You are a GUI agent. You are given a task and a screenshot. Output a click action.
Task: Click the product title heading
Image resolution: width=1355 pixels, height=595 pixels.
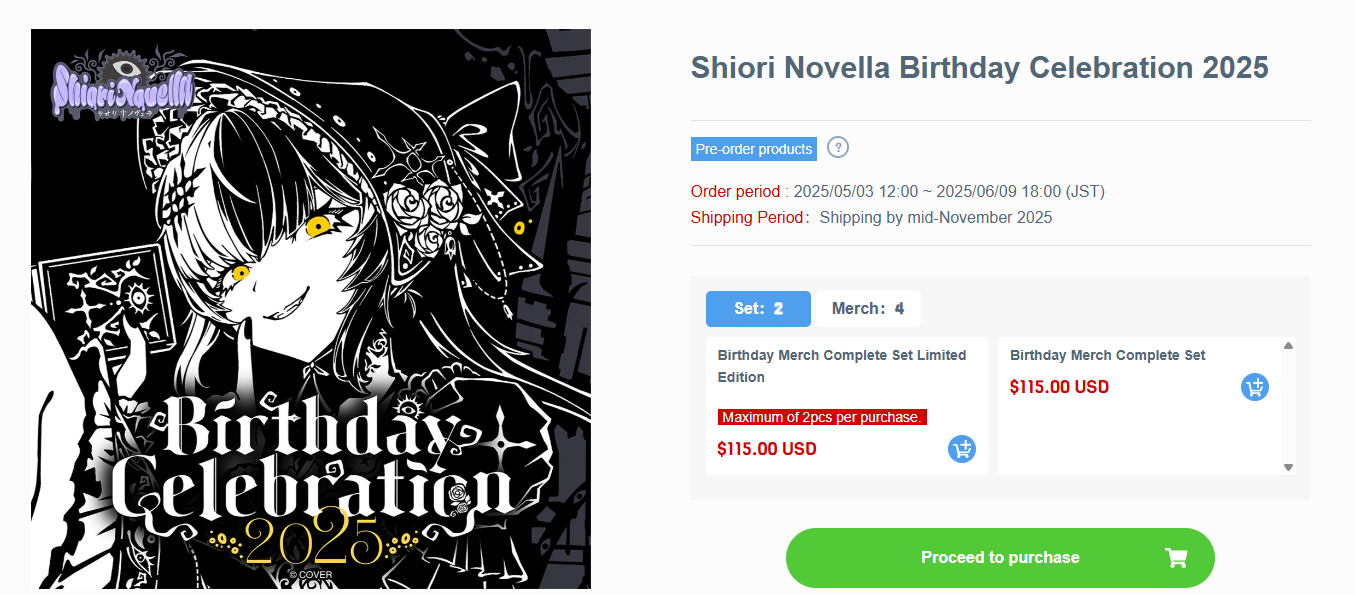979,68
